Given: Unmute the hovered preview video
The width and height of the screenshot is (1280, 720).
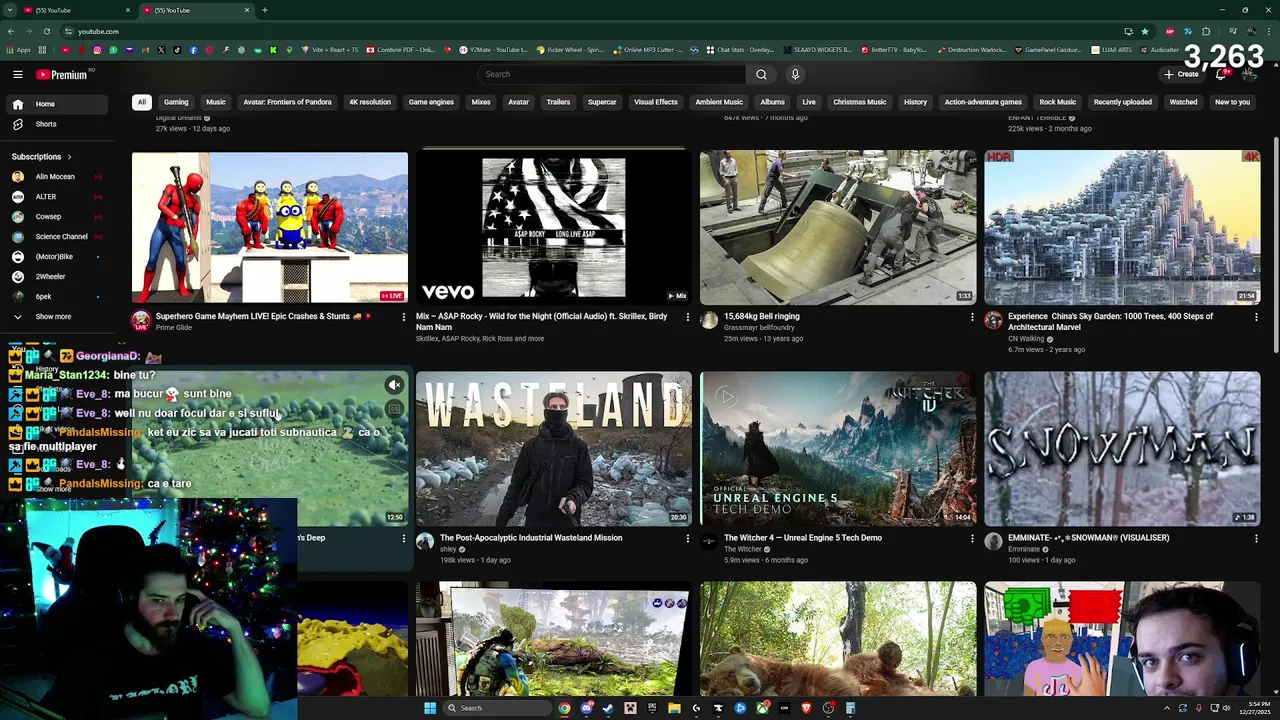Looking at the screenshot, I should (394, 385).
